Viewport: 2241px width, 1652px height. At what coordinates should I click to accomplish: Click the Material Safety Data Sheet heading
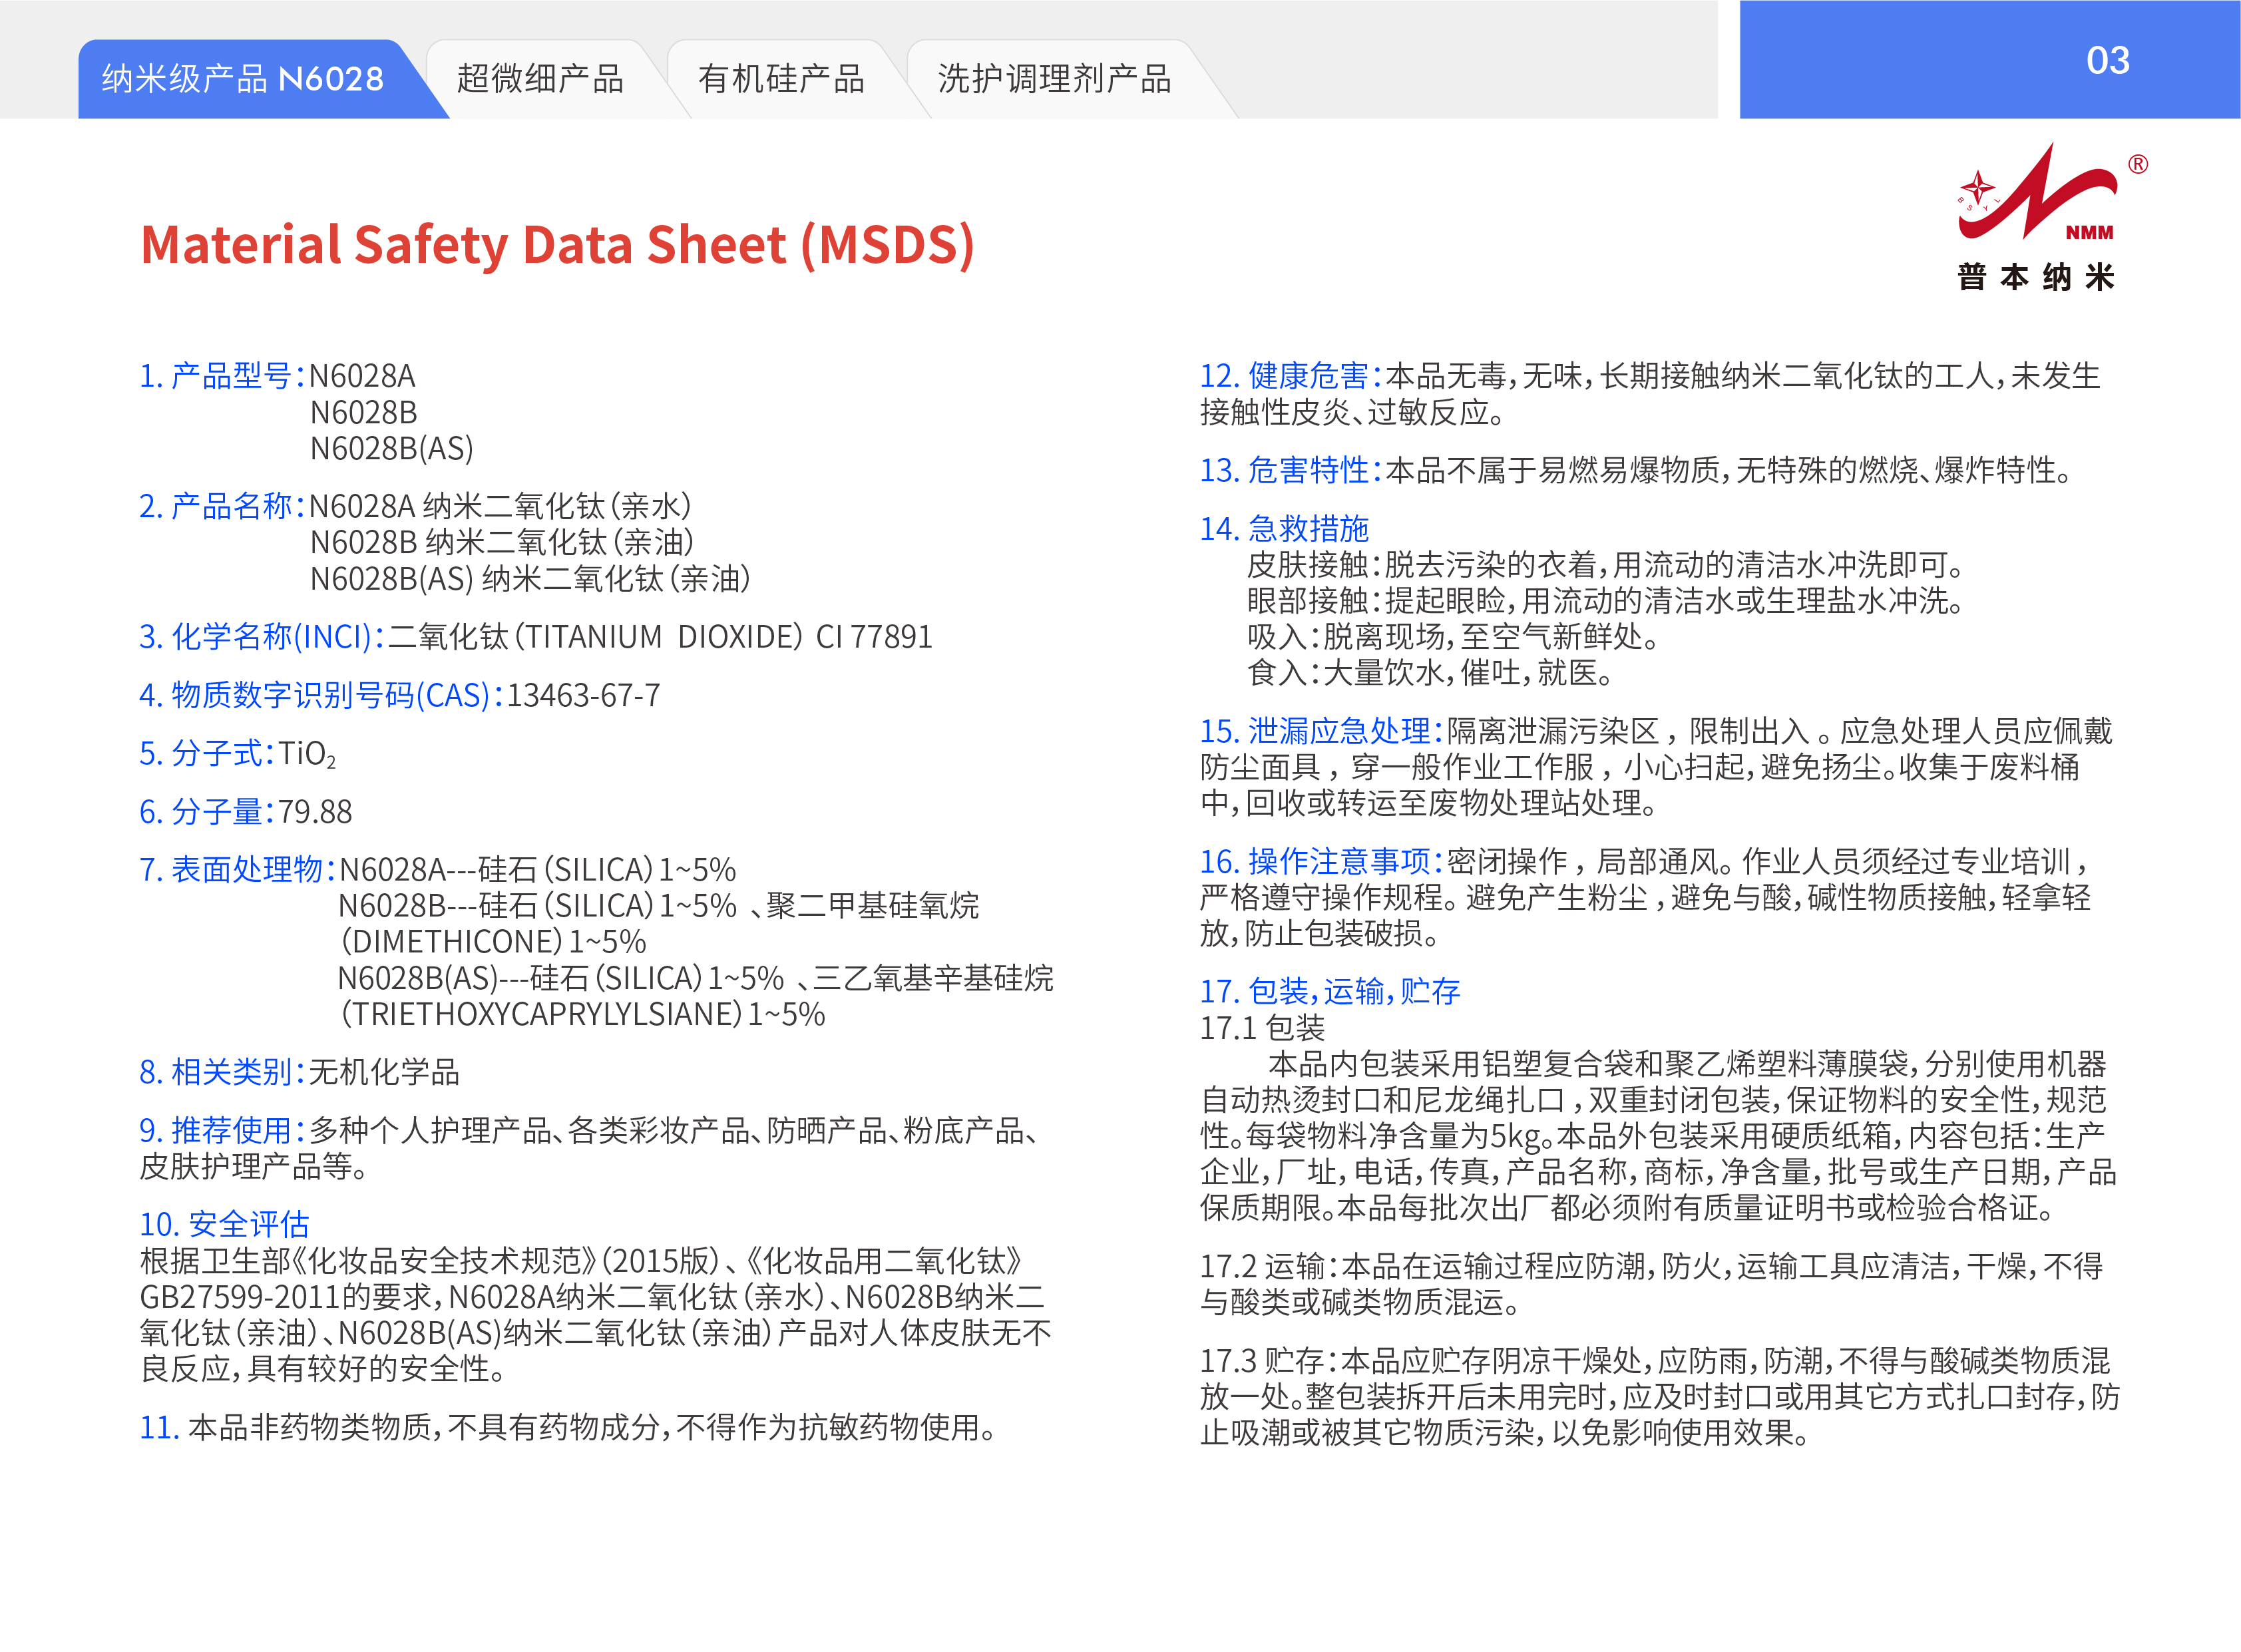click(x=557, y=245)
